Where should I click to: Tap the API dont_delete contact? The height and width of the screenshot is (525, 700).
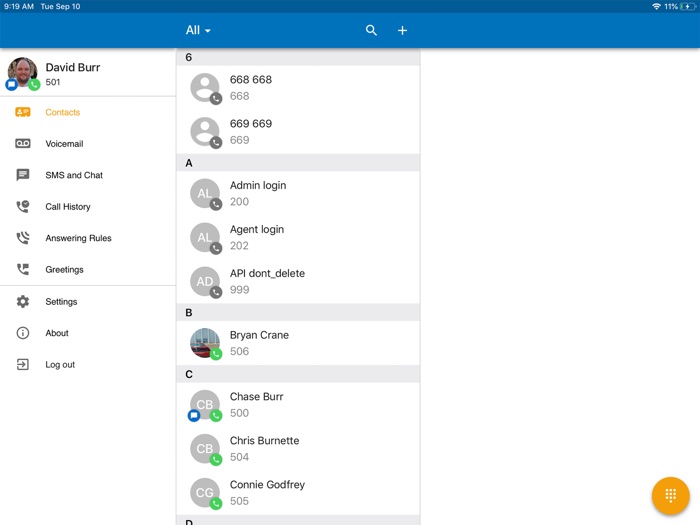coord(298,281)
